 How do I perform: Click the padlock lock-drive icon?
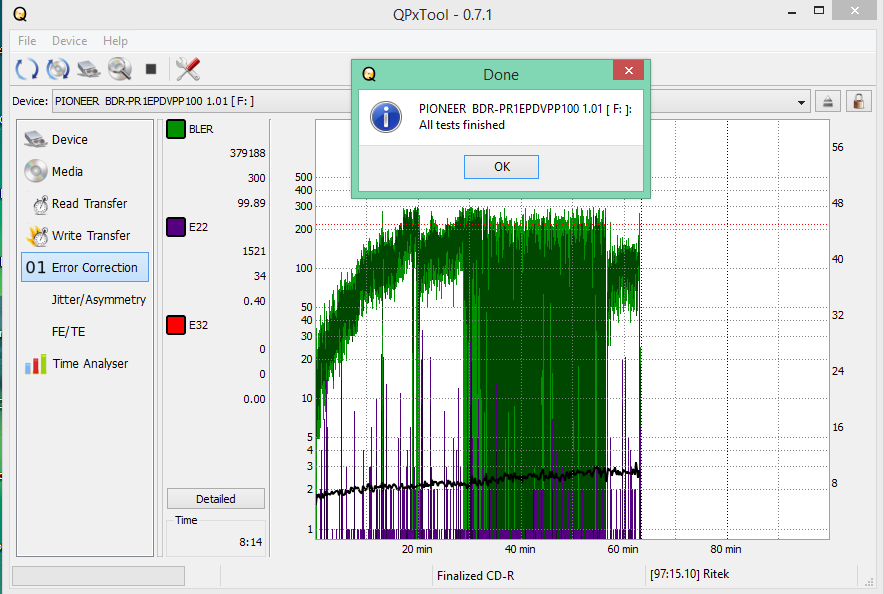pos(859,102)
